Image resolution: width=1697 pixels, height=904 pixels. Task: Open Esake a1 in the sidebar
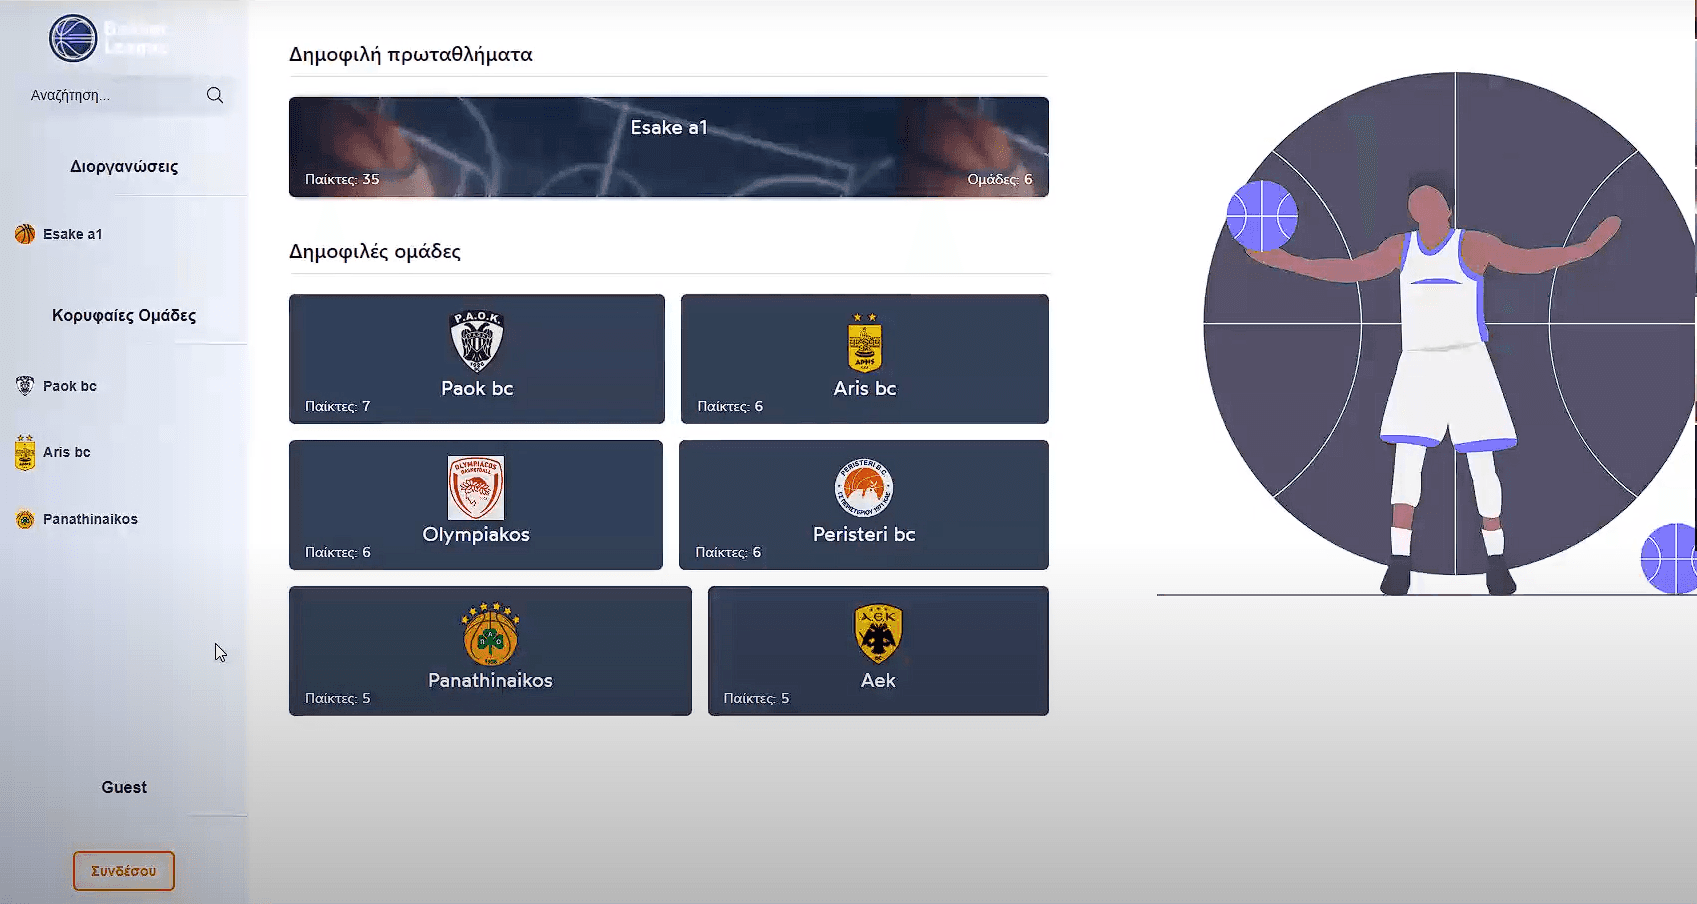[72, 234]
